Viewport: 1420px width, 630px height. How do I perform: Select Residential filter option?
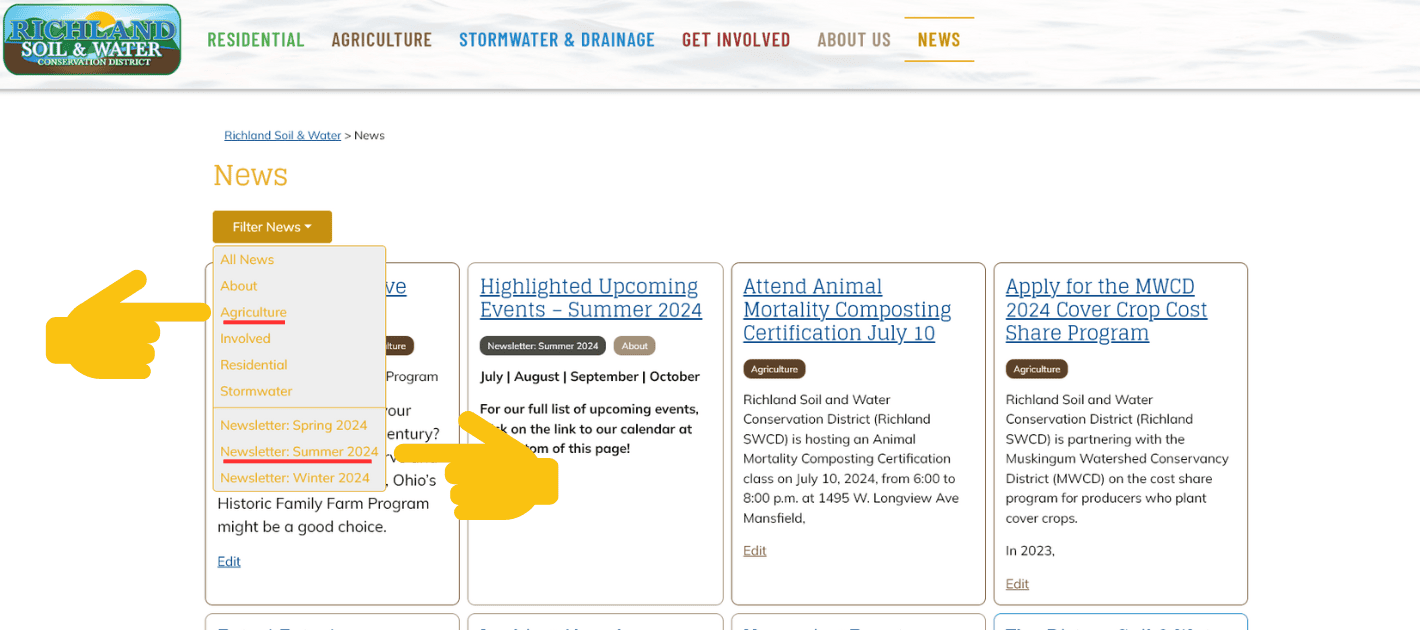tap(254, 365)
